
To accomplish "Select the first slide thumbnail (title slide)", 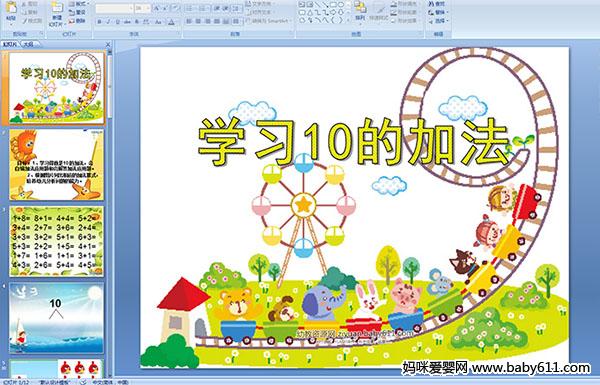I will 56,88.
